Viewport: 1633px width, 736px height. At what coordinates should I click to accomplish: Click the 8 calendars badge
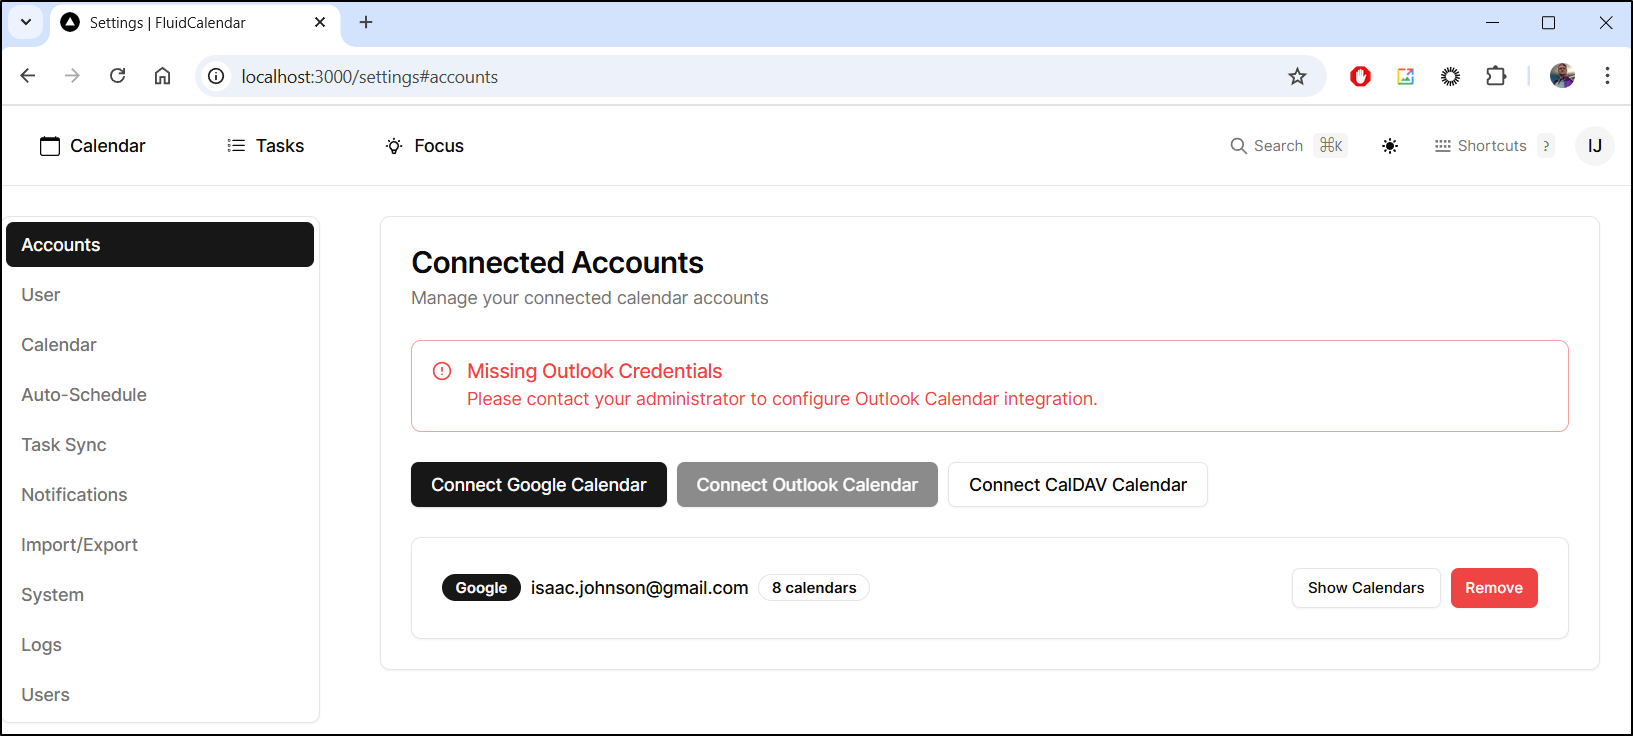pyautogui.click(x=814, y=588)
